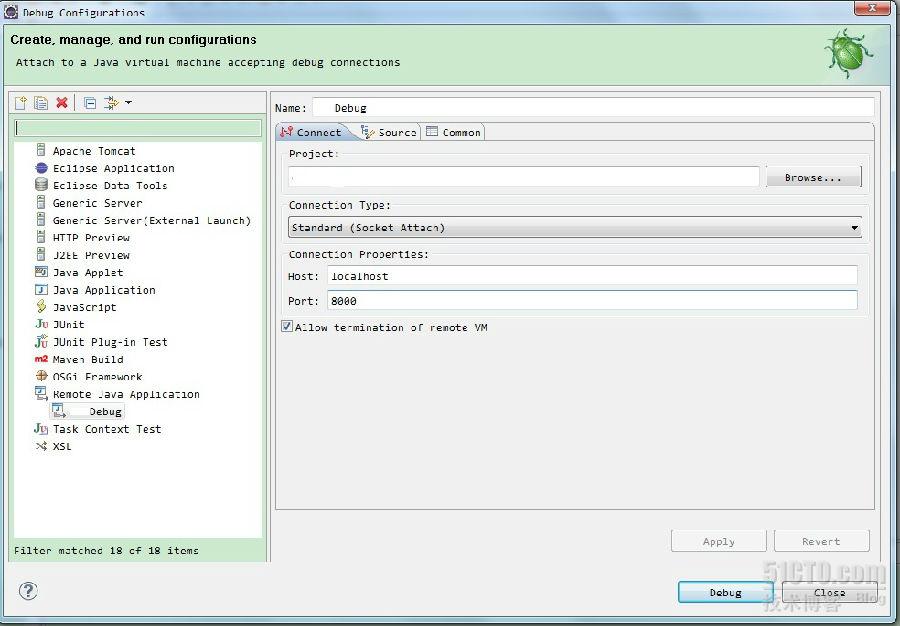
Task: Toggle Allow termination of remote VM
Action: coord(287,326)
